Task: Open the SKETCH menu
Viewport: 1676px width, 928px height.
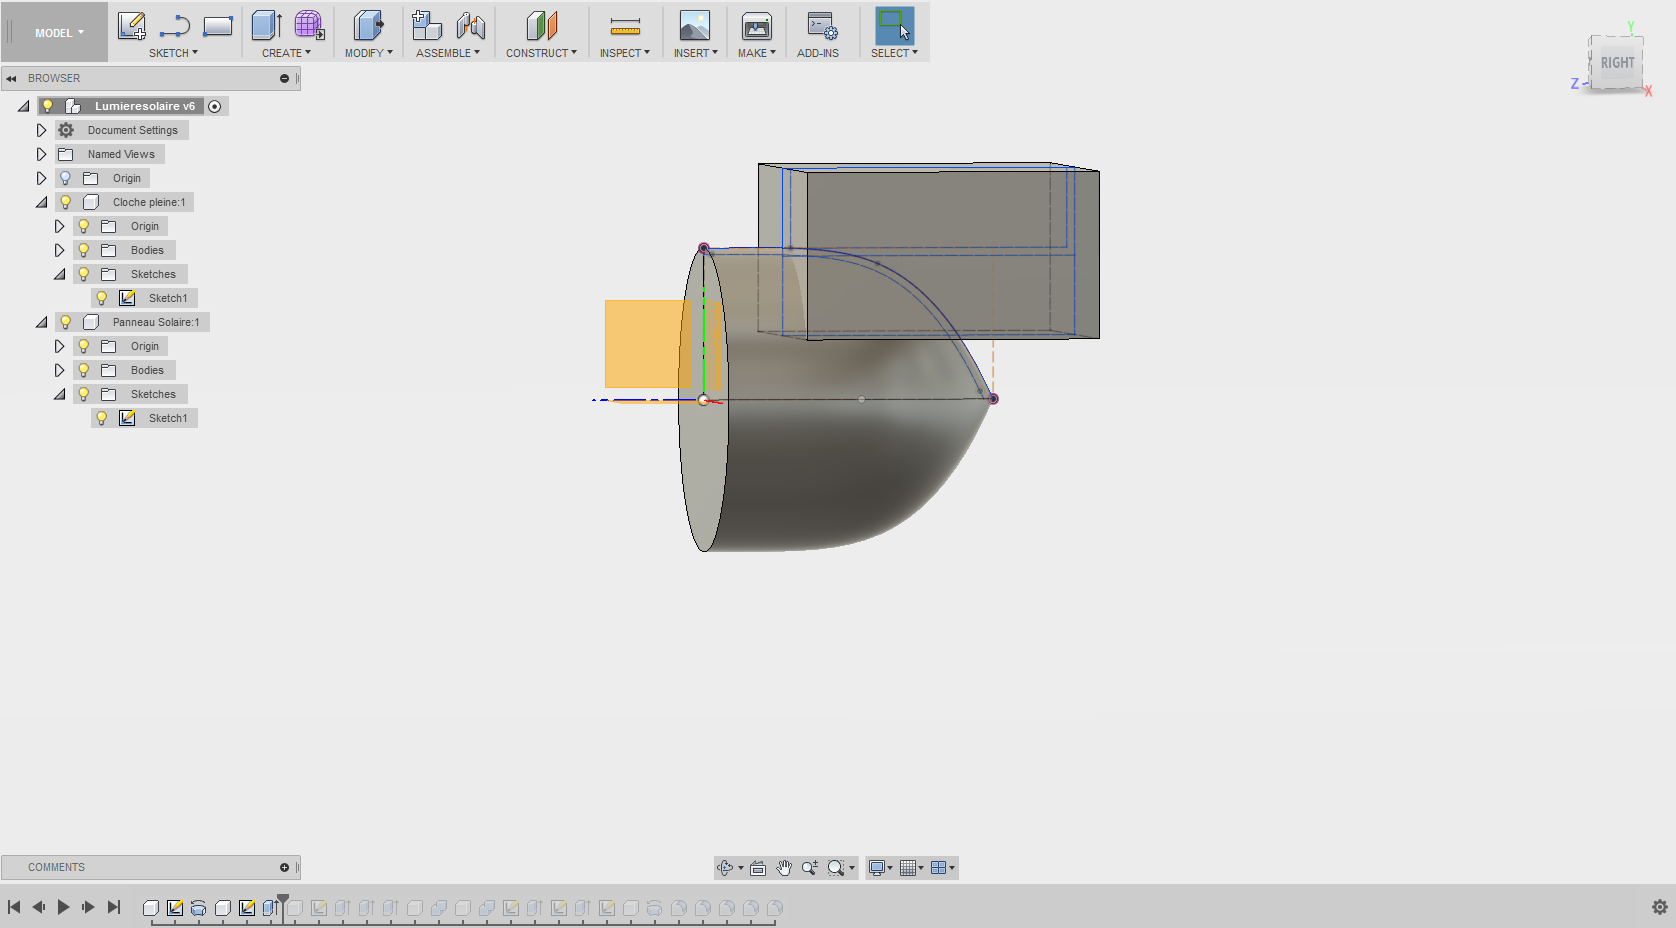Action: click(173, 53)
